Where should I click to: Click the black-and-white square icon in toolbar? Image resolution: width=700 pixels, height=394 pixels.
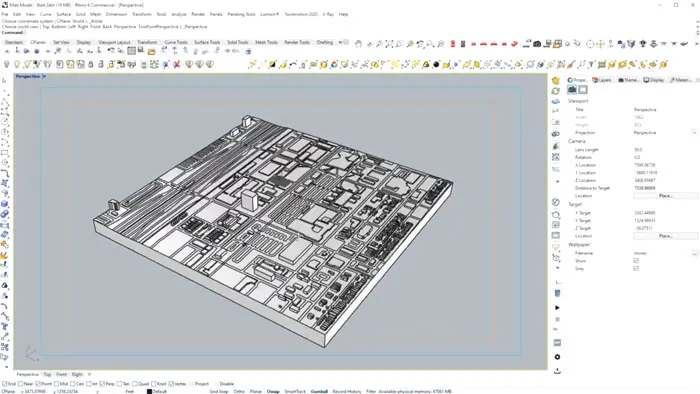pos(272,65)
